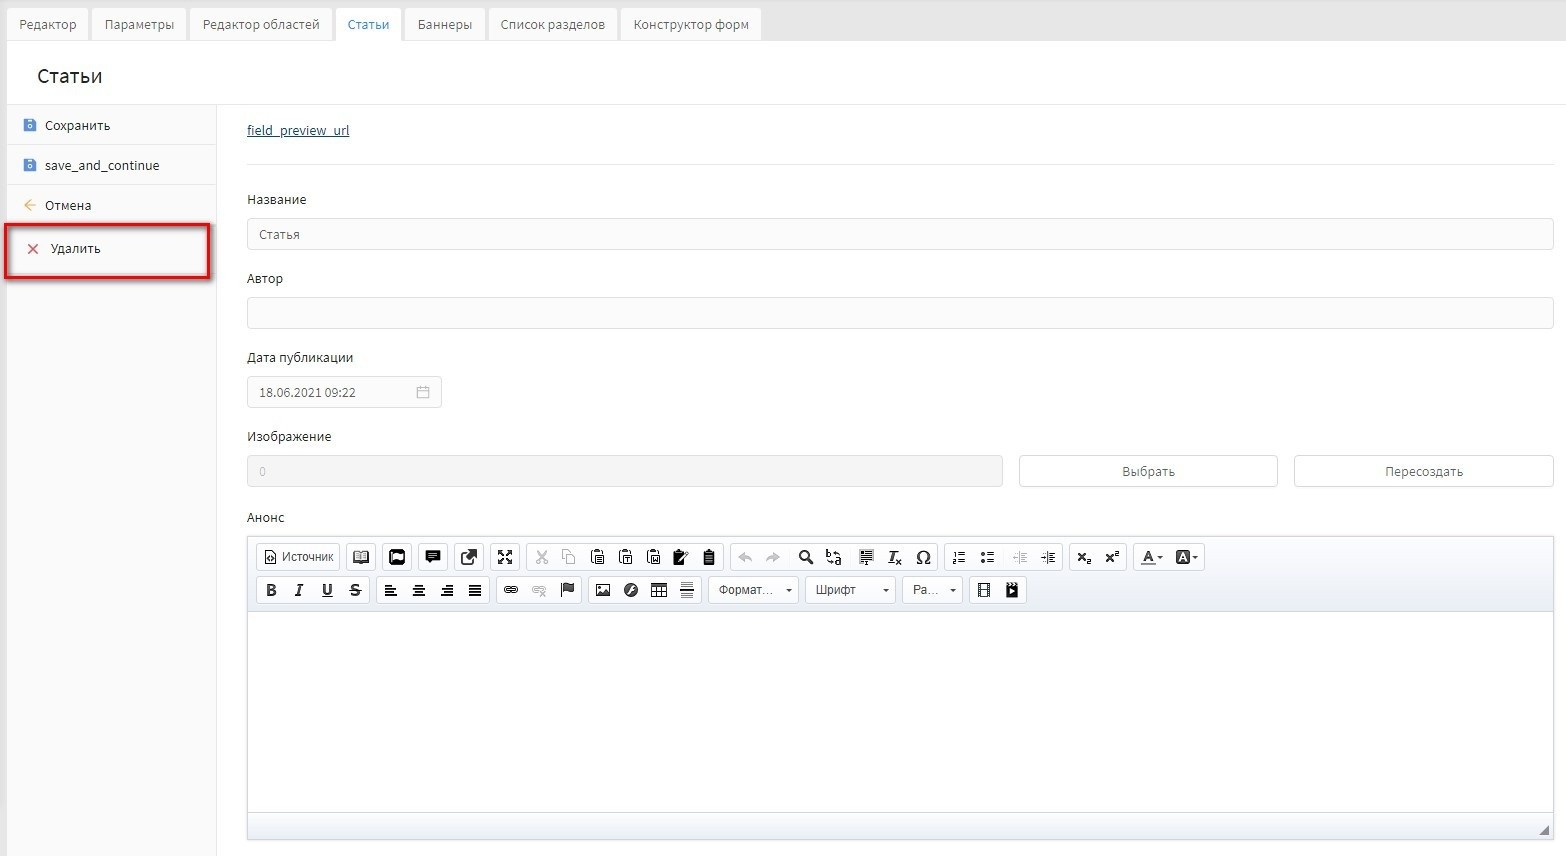Viewport: 1566px width, 856px height.
Task: Switch to the Баннеры tab
Action: pos(445,24)
